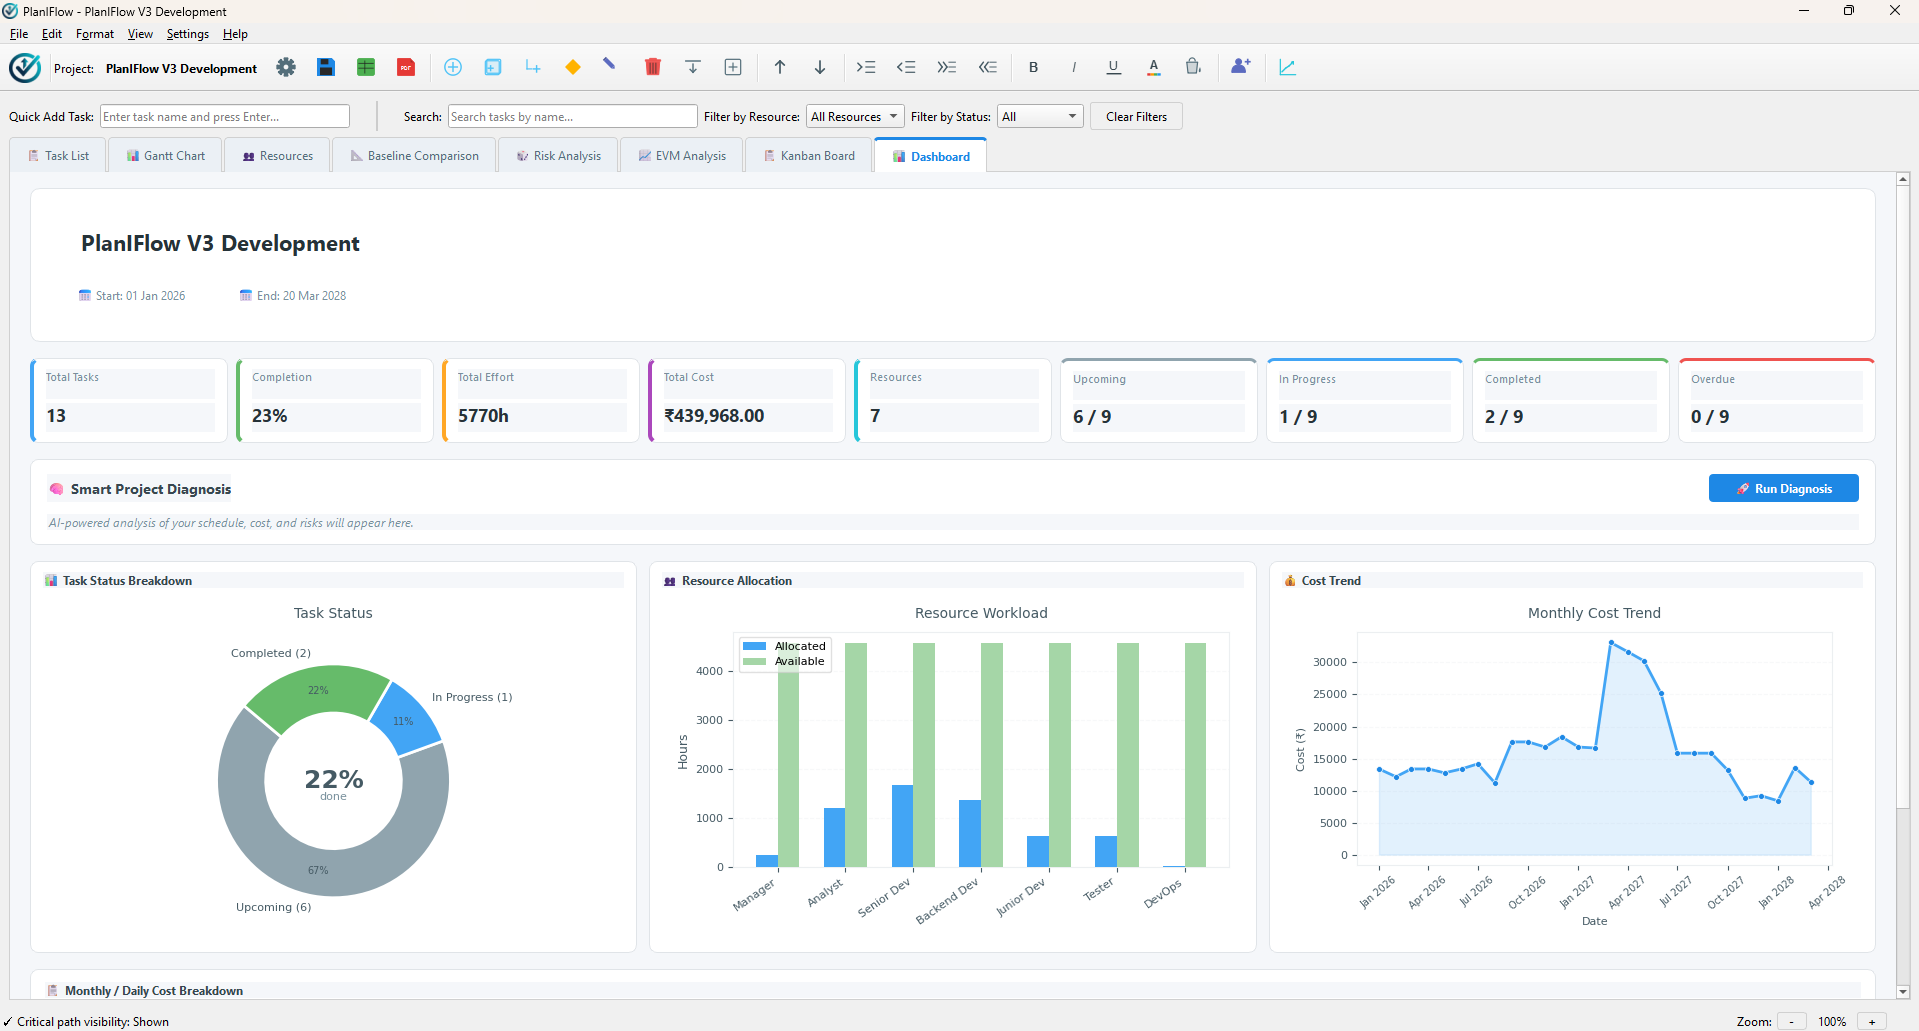Insert task with the blue square plus icon
This screenshot has height=1031, width=1919.
[x=493, y=67]
